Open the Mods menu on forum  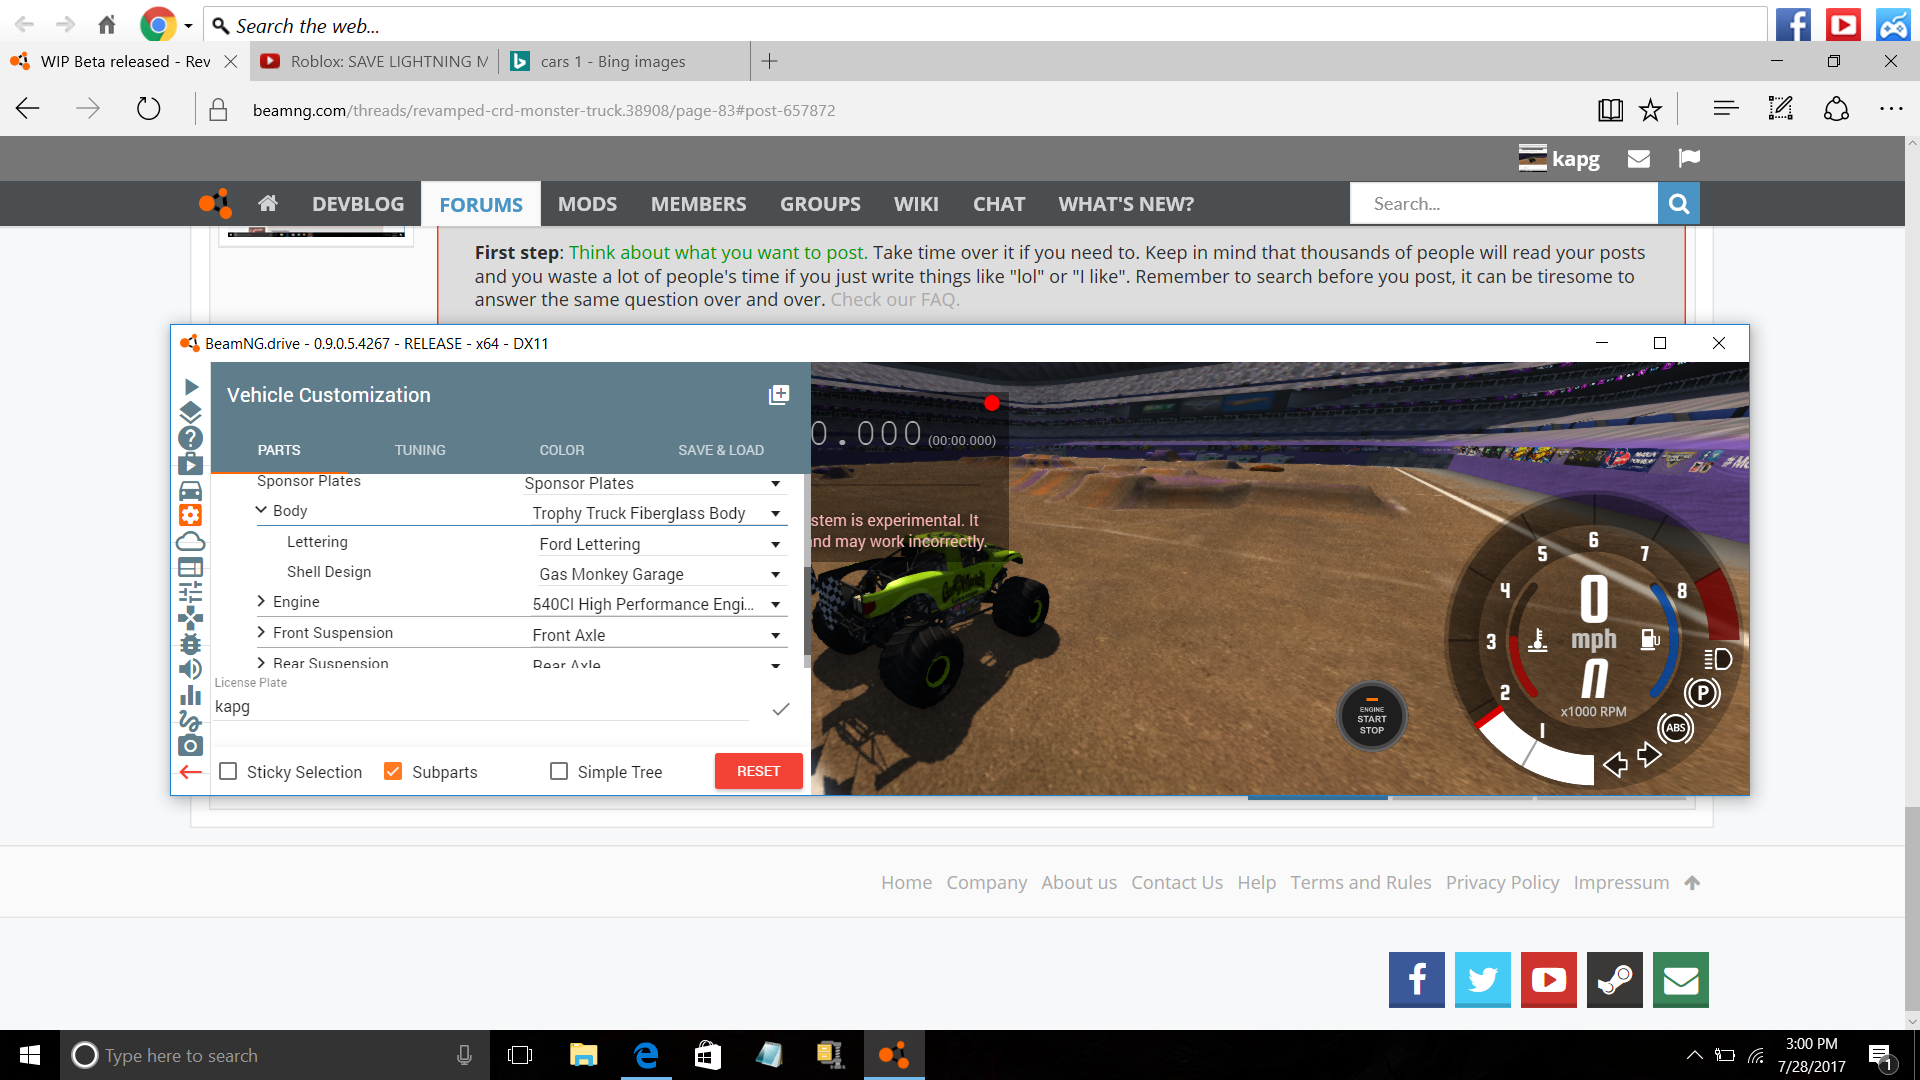pos(587,204)
